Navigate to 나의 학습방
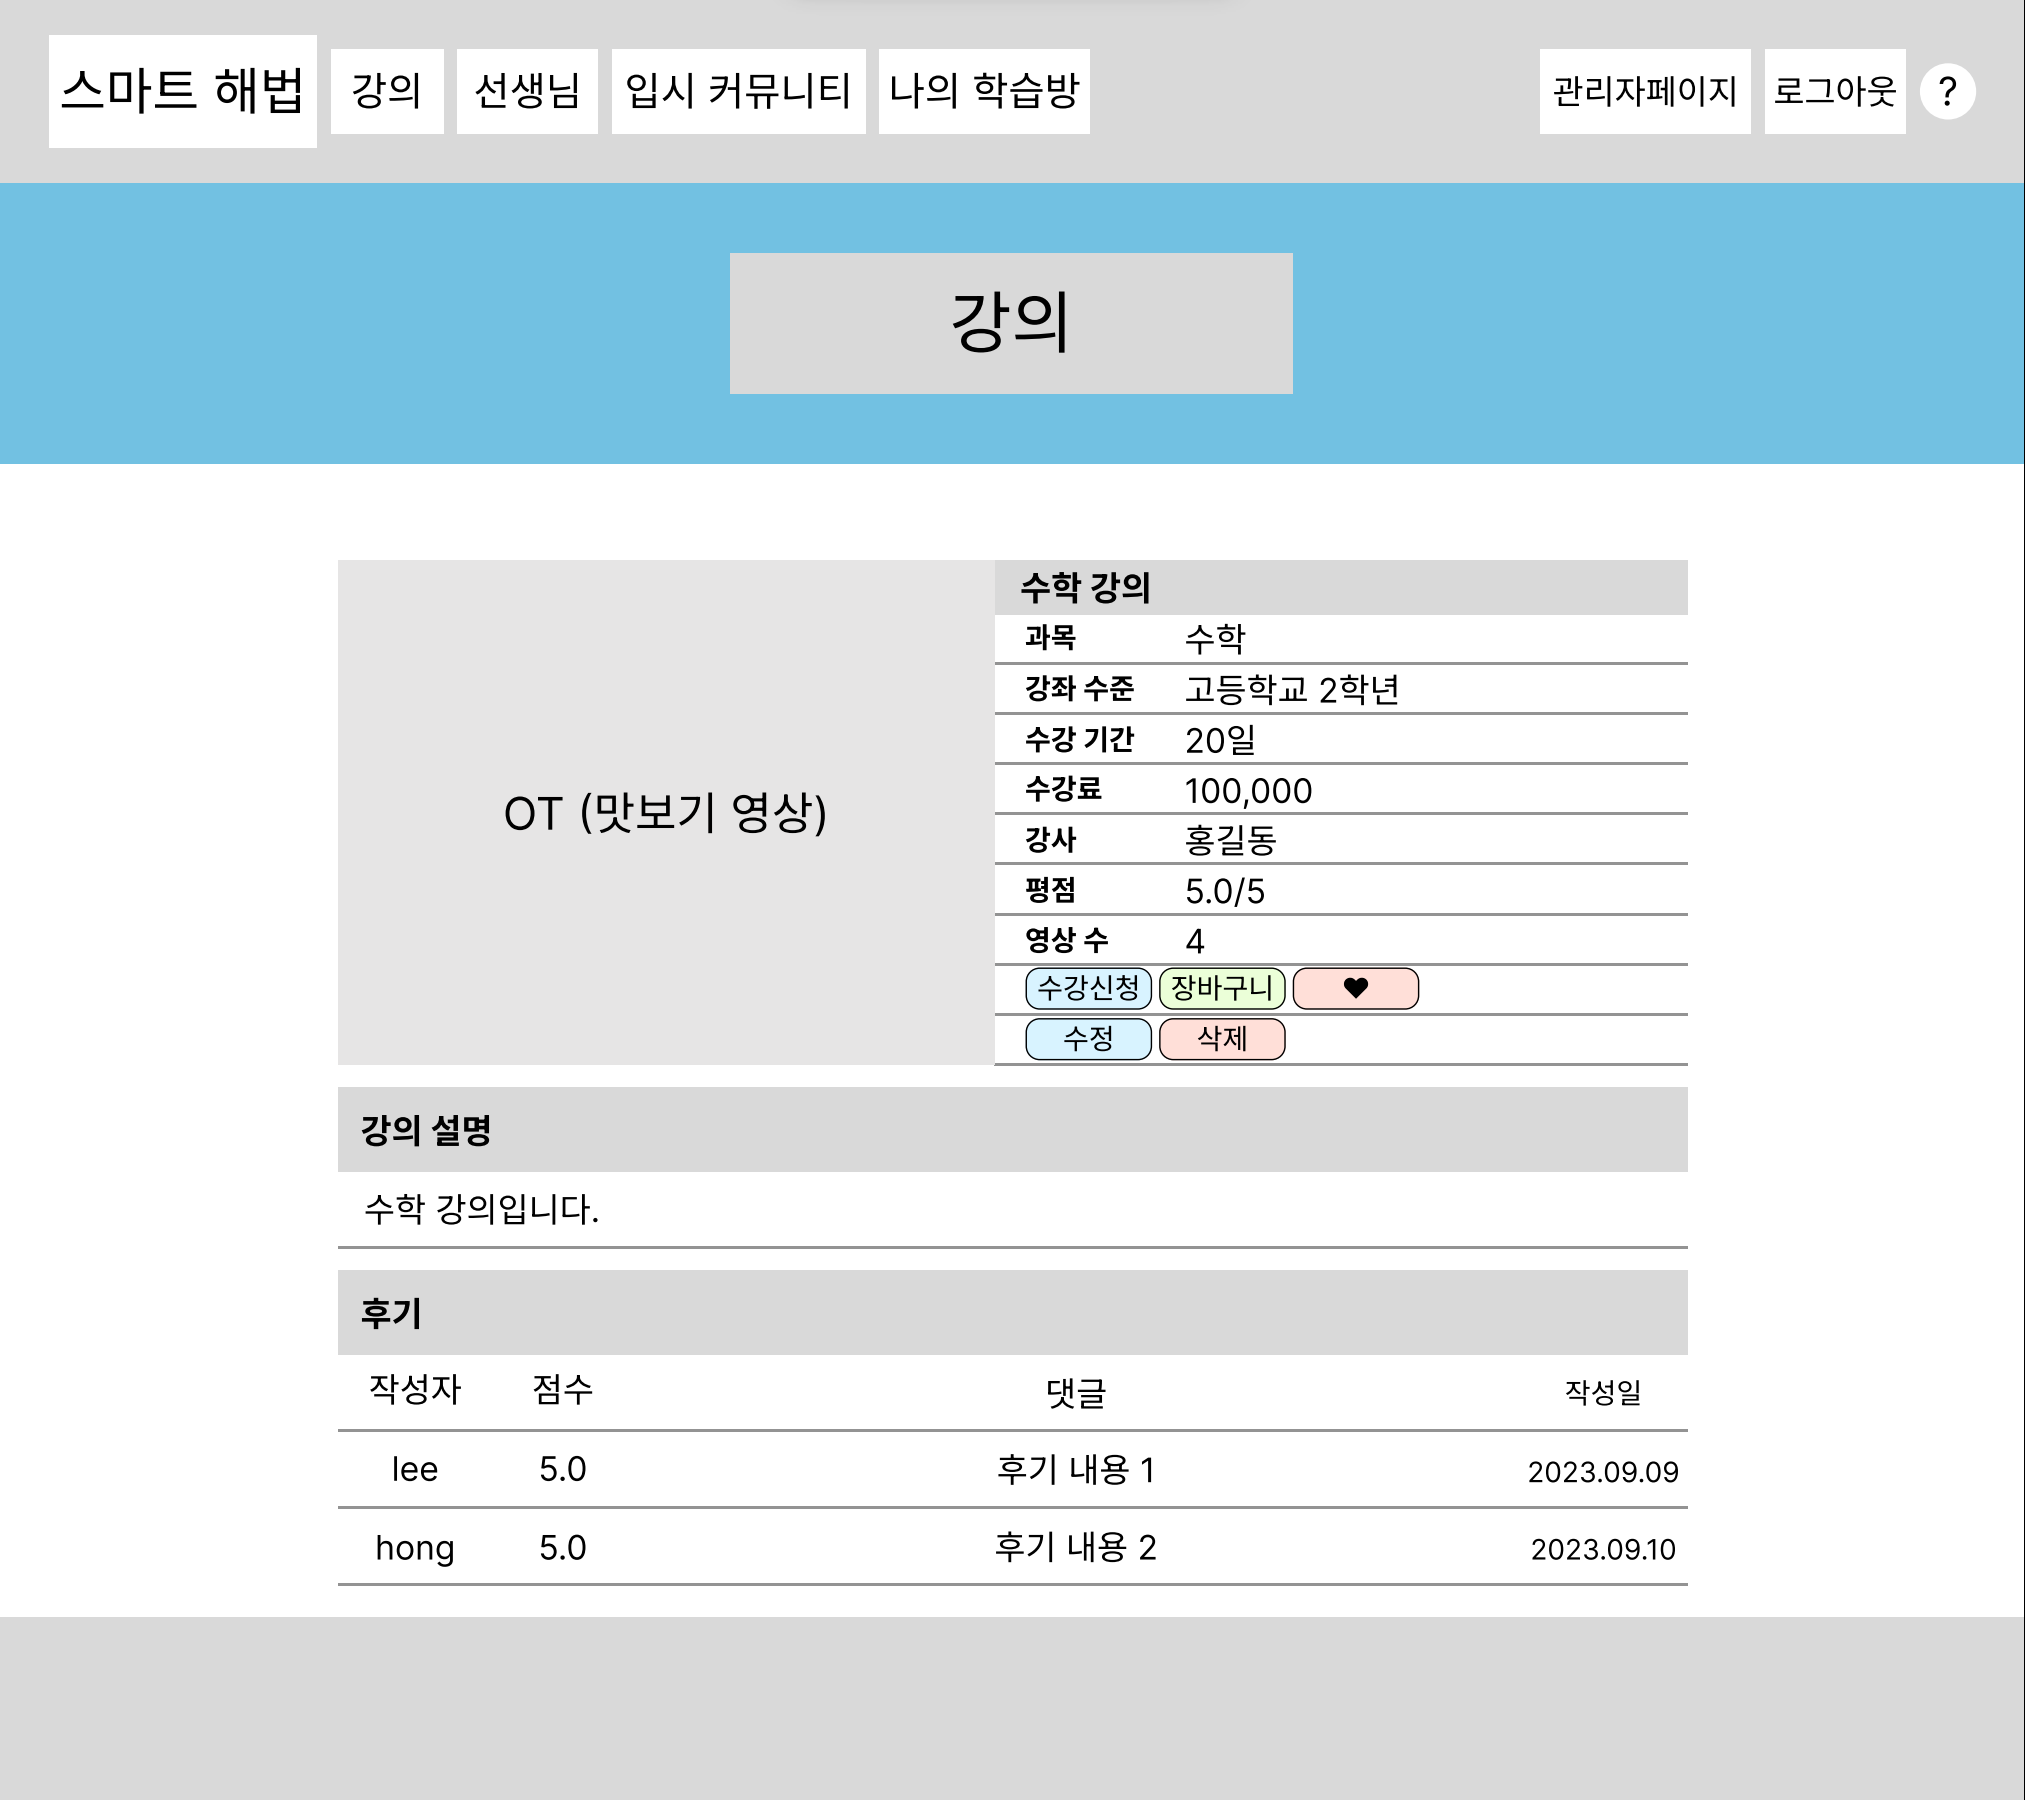Screen dimensions: 2025x1800 pos(984,91)
